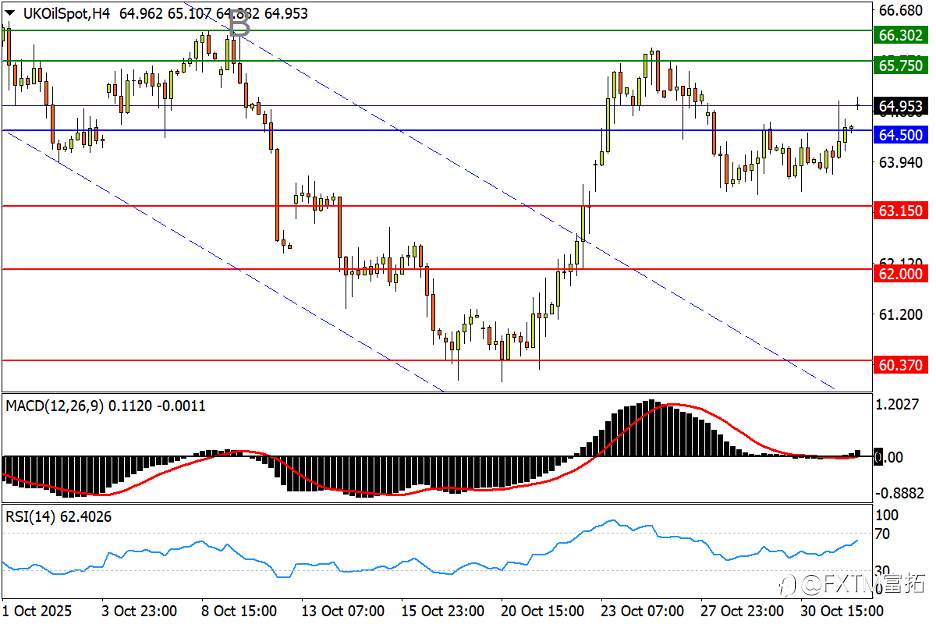Open the chart menu triangle beside UKOilSpot

(x=10, y=13)
